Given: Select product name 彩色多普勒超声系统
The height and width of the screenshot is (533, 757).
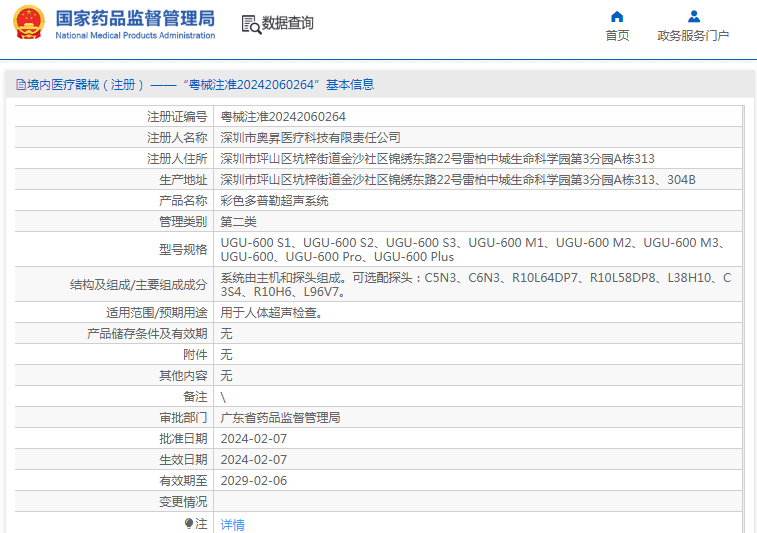Looking at the screenshot, I should click(x=274, y=201).
